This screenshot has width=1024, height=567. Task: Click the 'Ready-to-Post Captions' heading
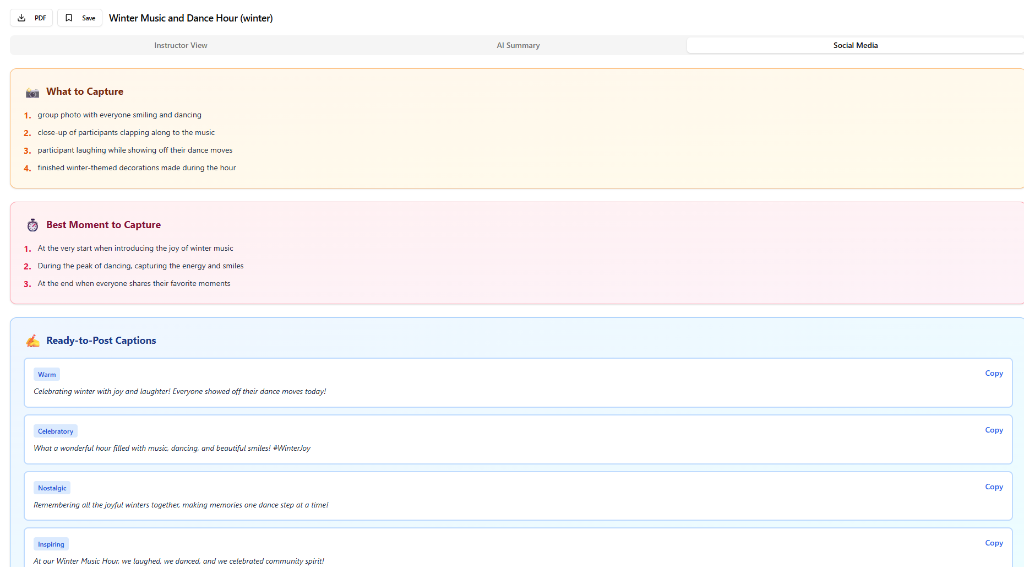[101, 340]
